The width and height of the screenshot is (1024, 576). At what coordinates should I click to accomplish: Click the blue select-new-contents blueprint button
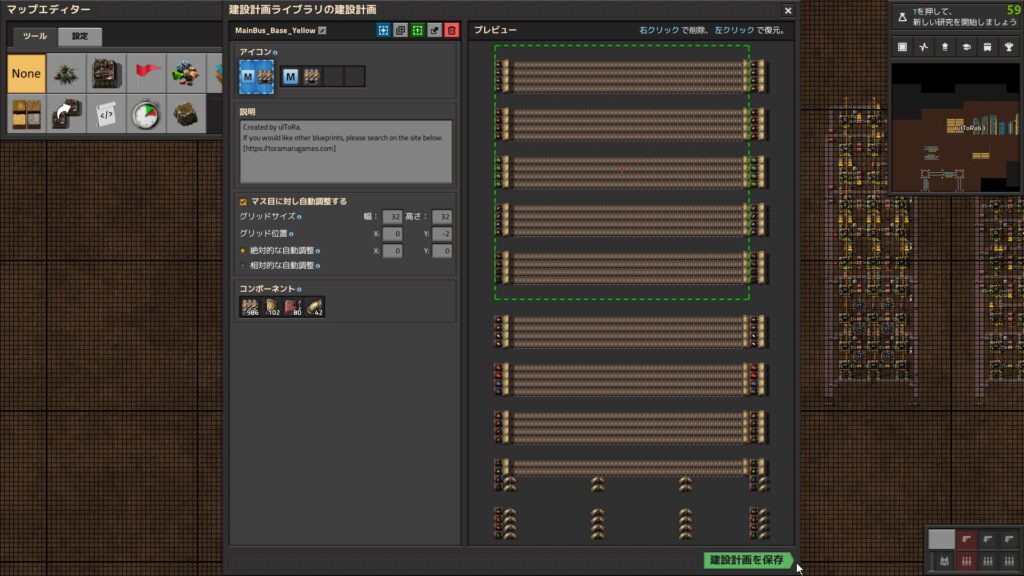[x=383, y=30]
